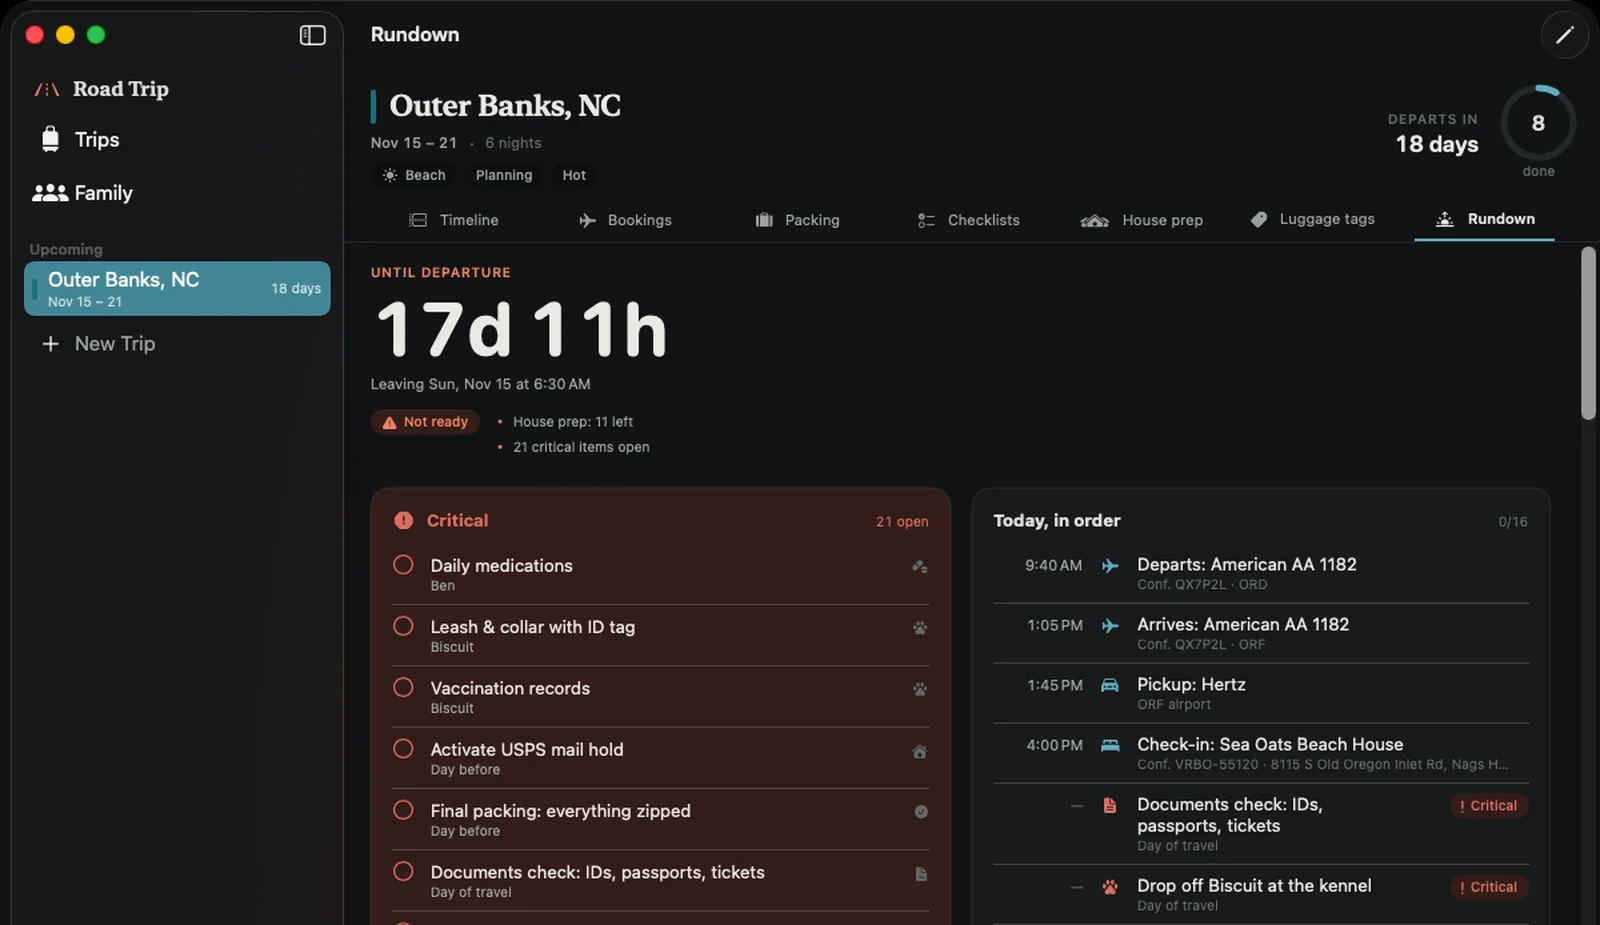
Task: Switch to the House prep tab
Action: point(1142,220)
